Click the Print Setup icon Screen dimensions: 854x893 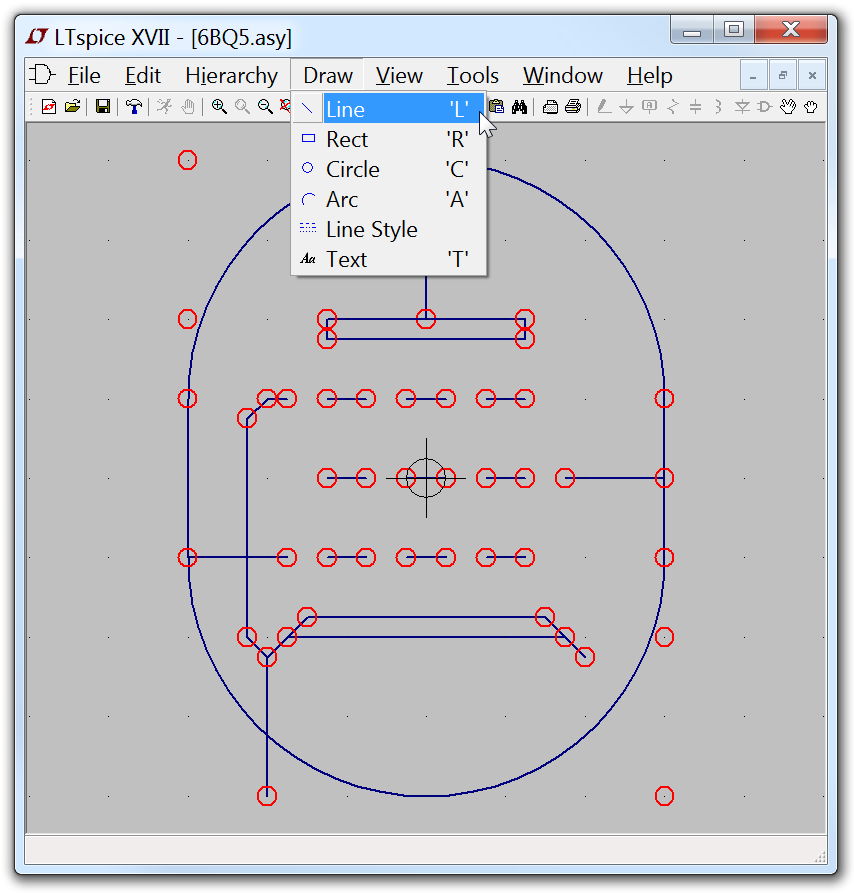point(550,107)
